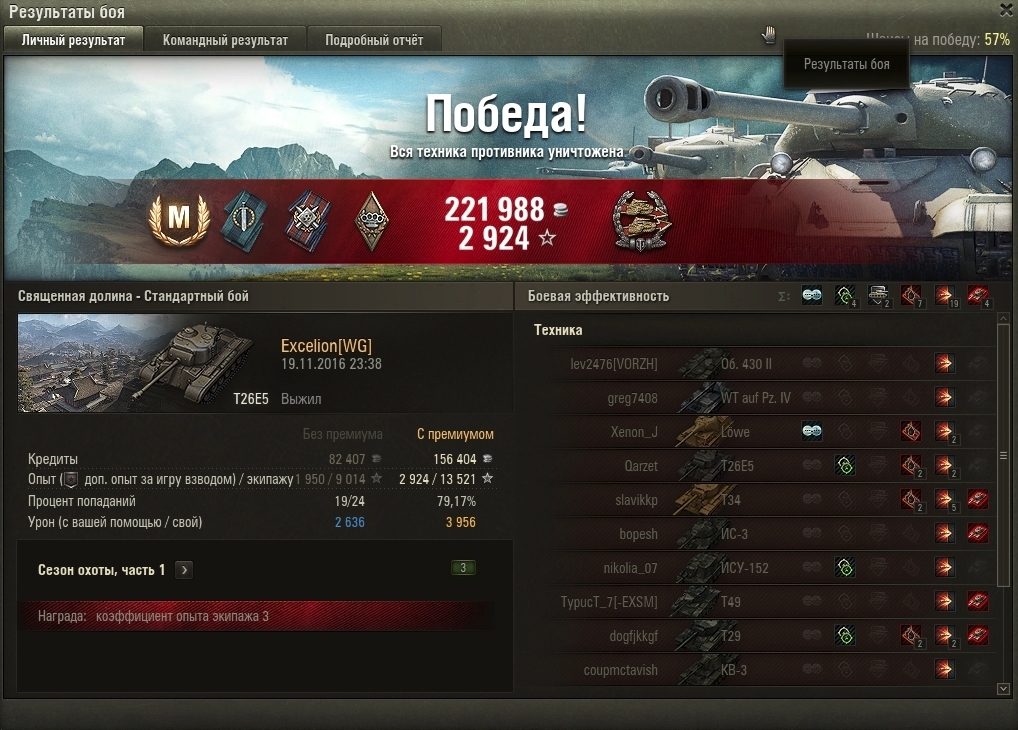Switch to Командный результат tab
This screenshot has height=730, width=1018.
click(x=225, y=40)
